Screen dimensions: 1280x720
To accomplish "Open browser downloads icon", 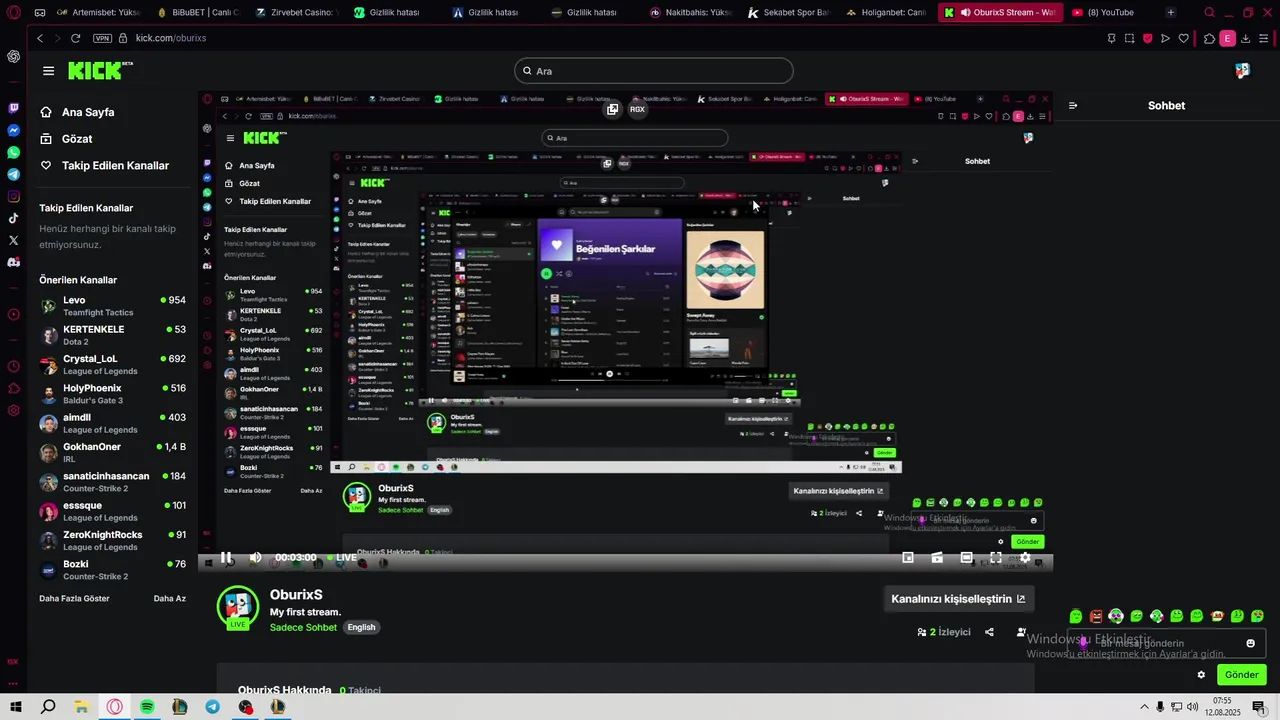I will (1246, 38).
